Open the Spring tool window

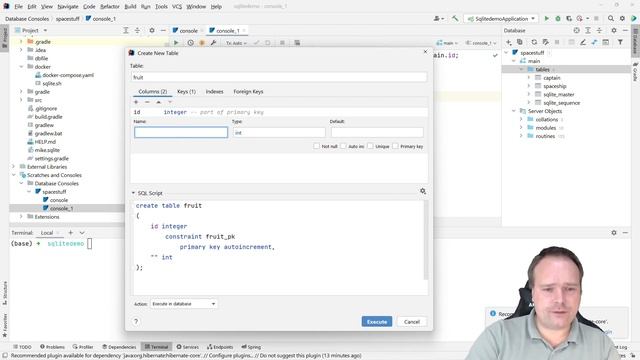(251, 347)
